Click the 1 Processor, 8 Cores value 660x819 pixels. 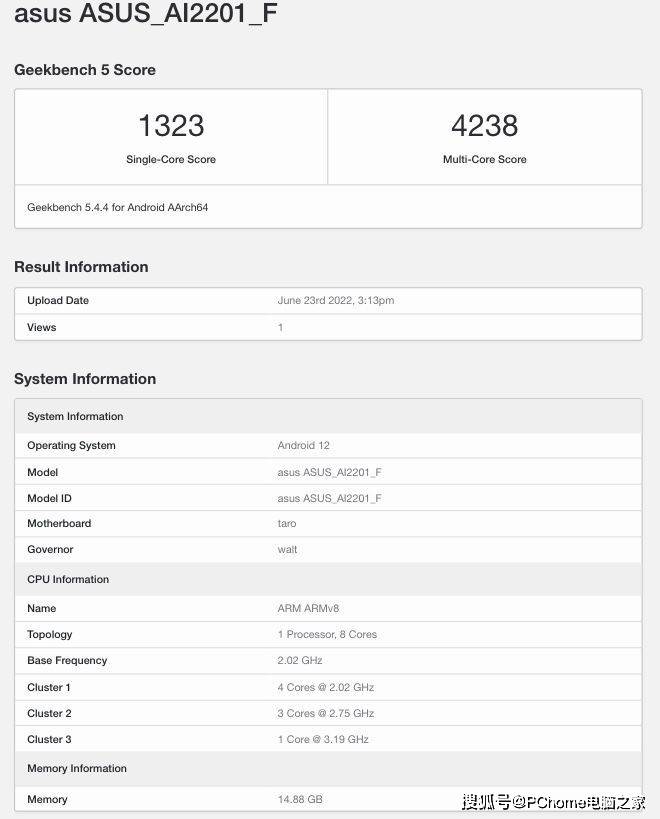pos(327,635)
